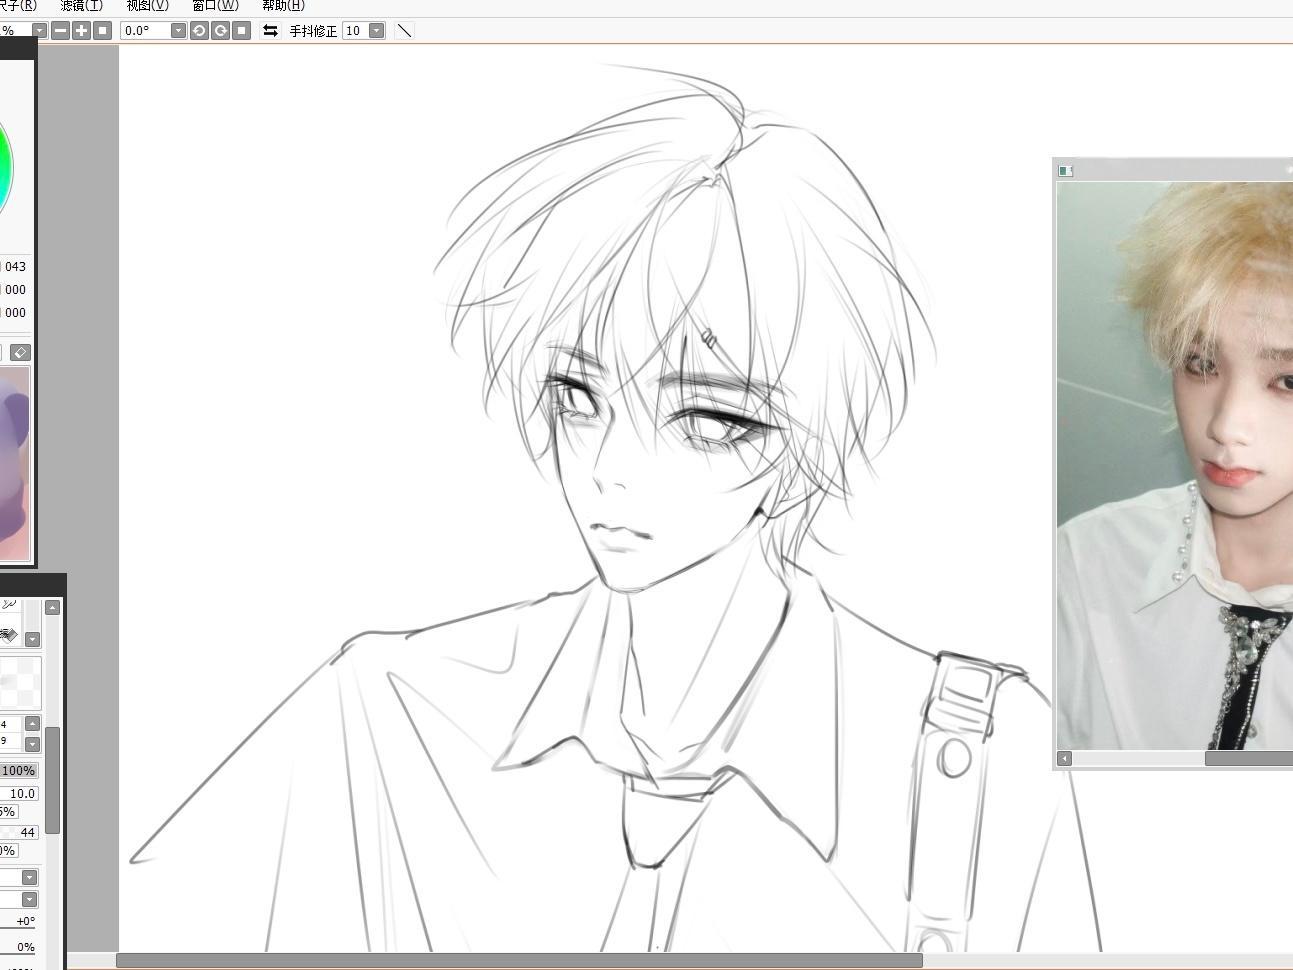
Task: Click the eraser icon above the swatch panel
Action: pos(20,352)
